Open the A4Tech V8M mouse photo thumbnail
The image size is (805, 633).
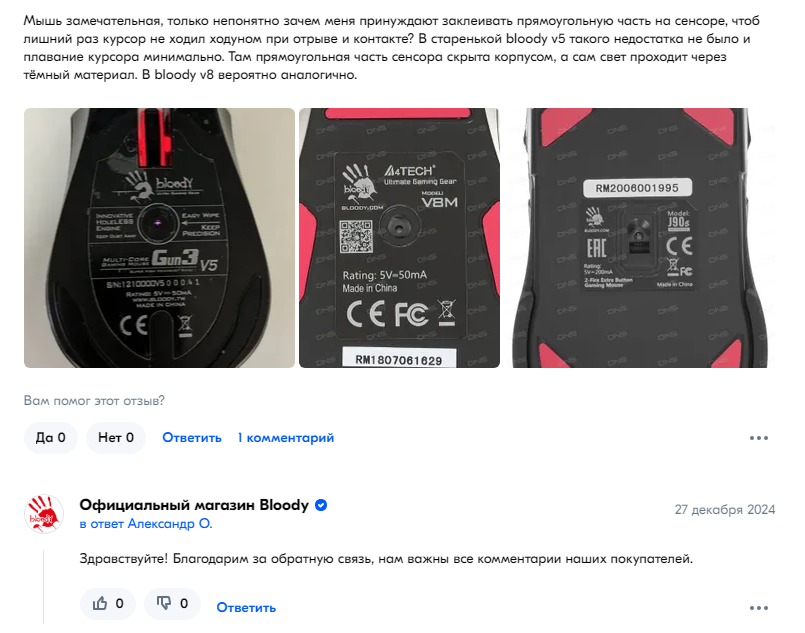(399, 238)
